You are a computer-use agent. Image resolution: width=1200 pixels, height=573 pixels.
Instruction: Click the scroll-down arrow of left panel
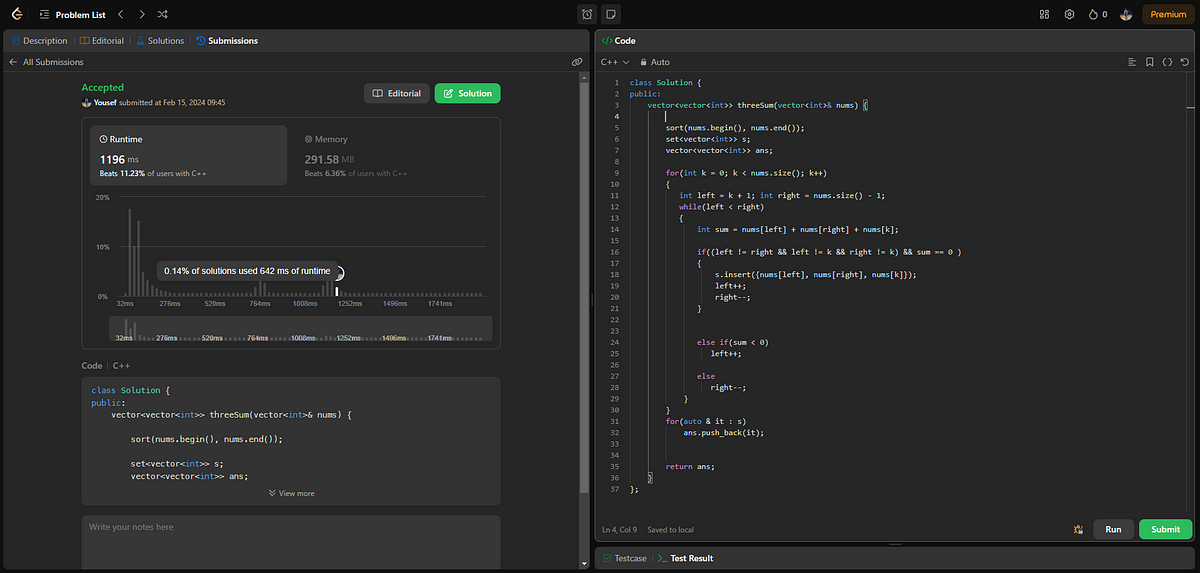583,564
